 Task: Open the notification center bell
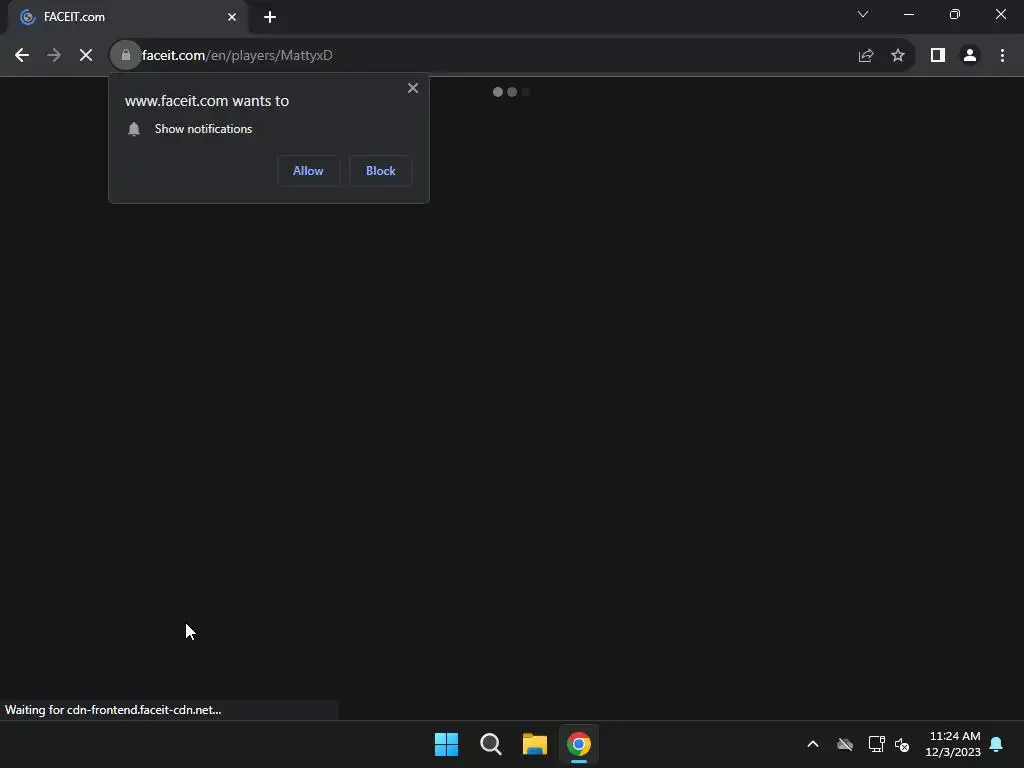click(997, 744)
